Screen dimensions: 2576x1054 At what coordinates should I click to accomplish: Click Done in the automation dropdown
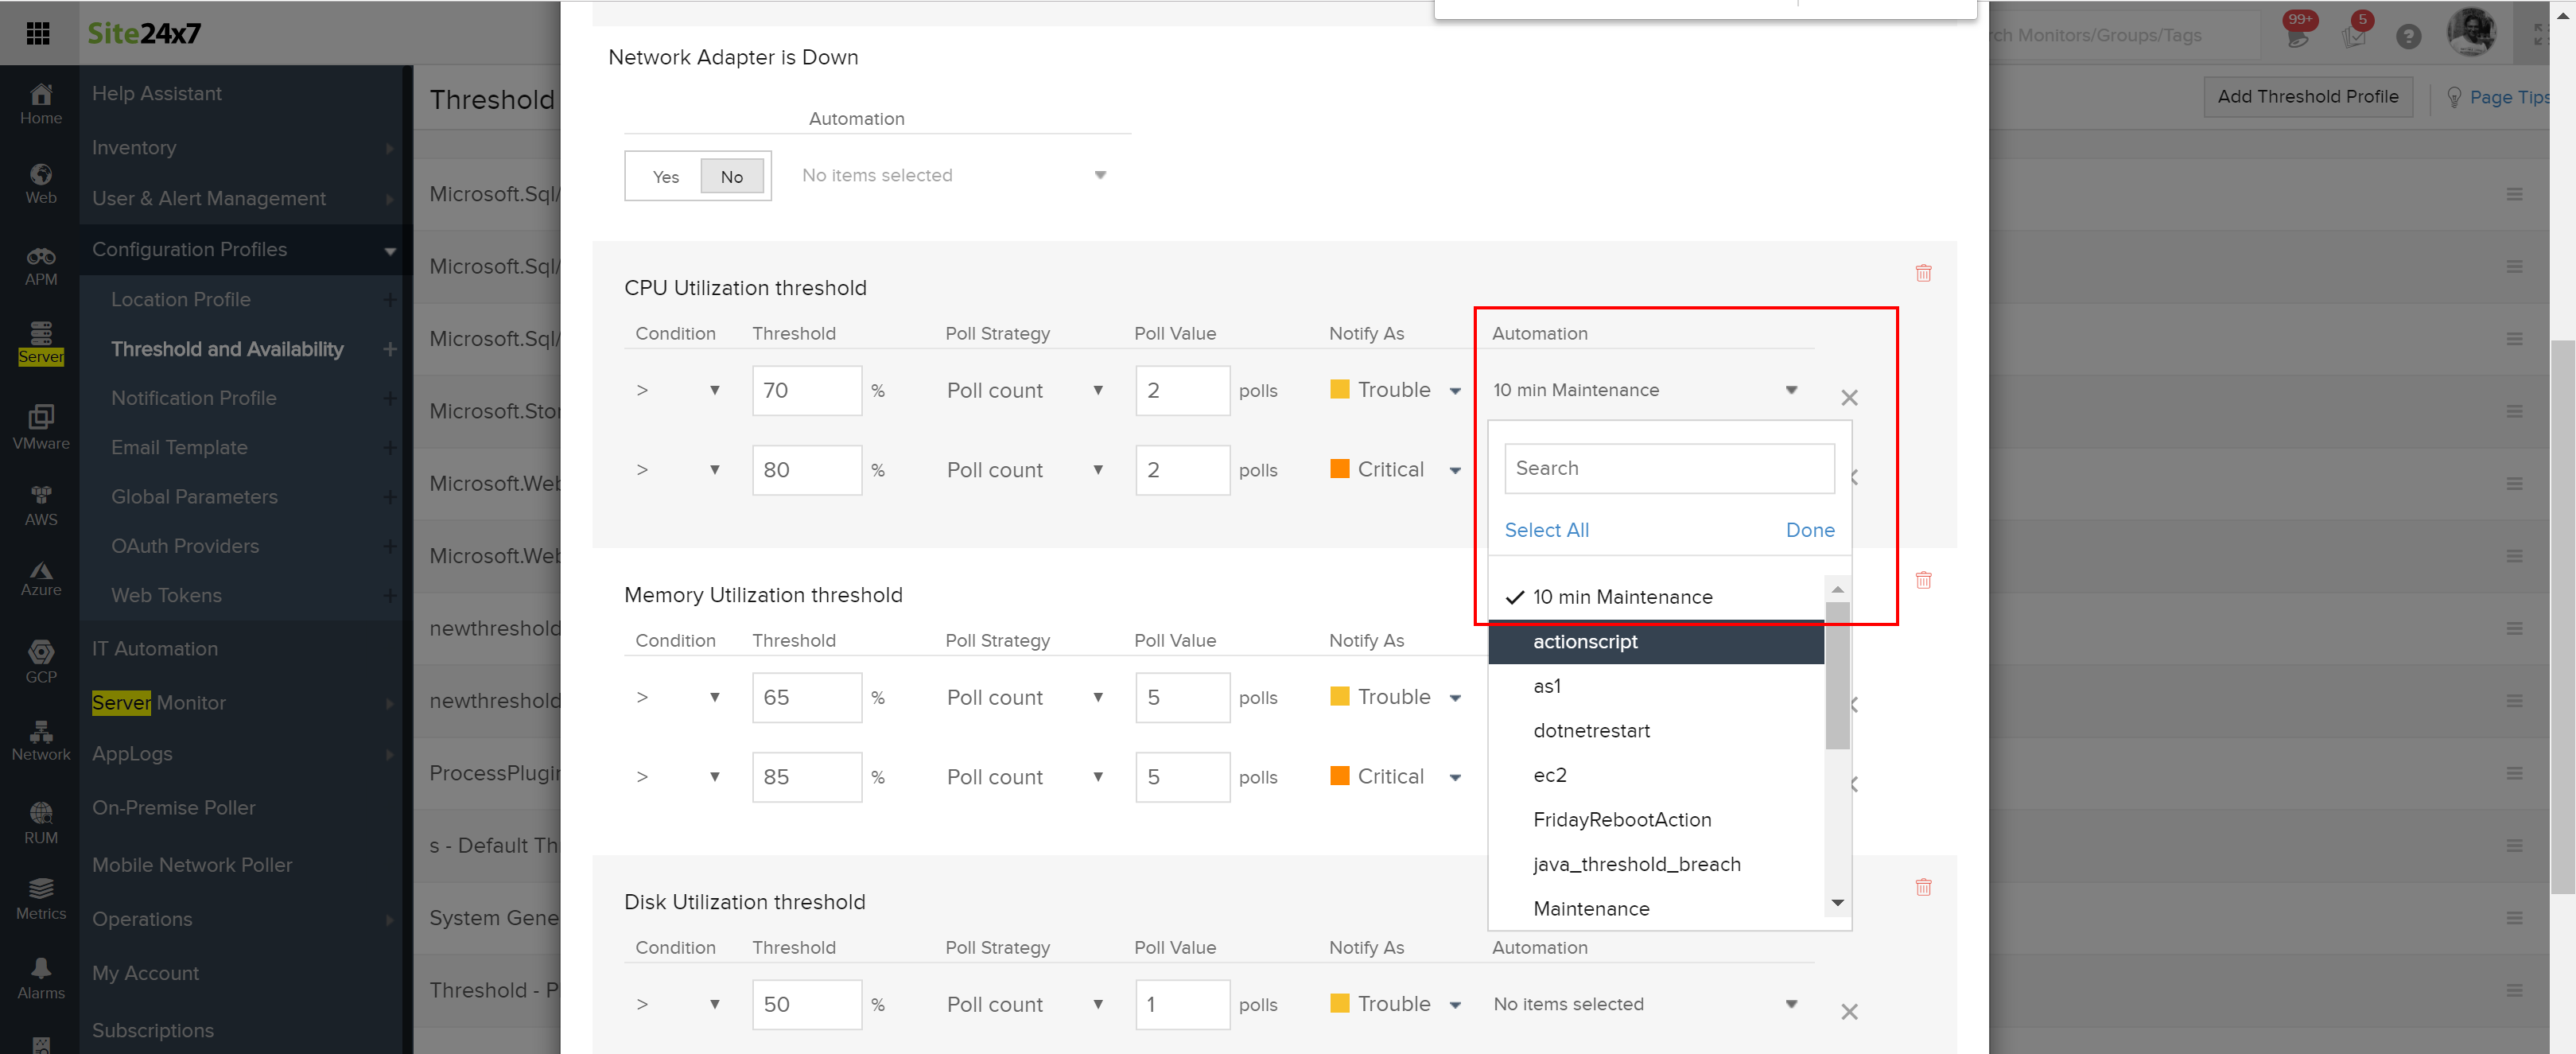click(x=1808, y=530)
